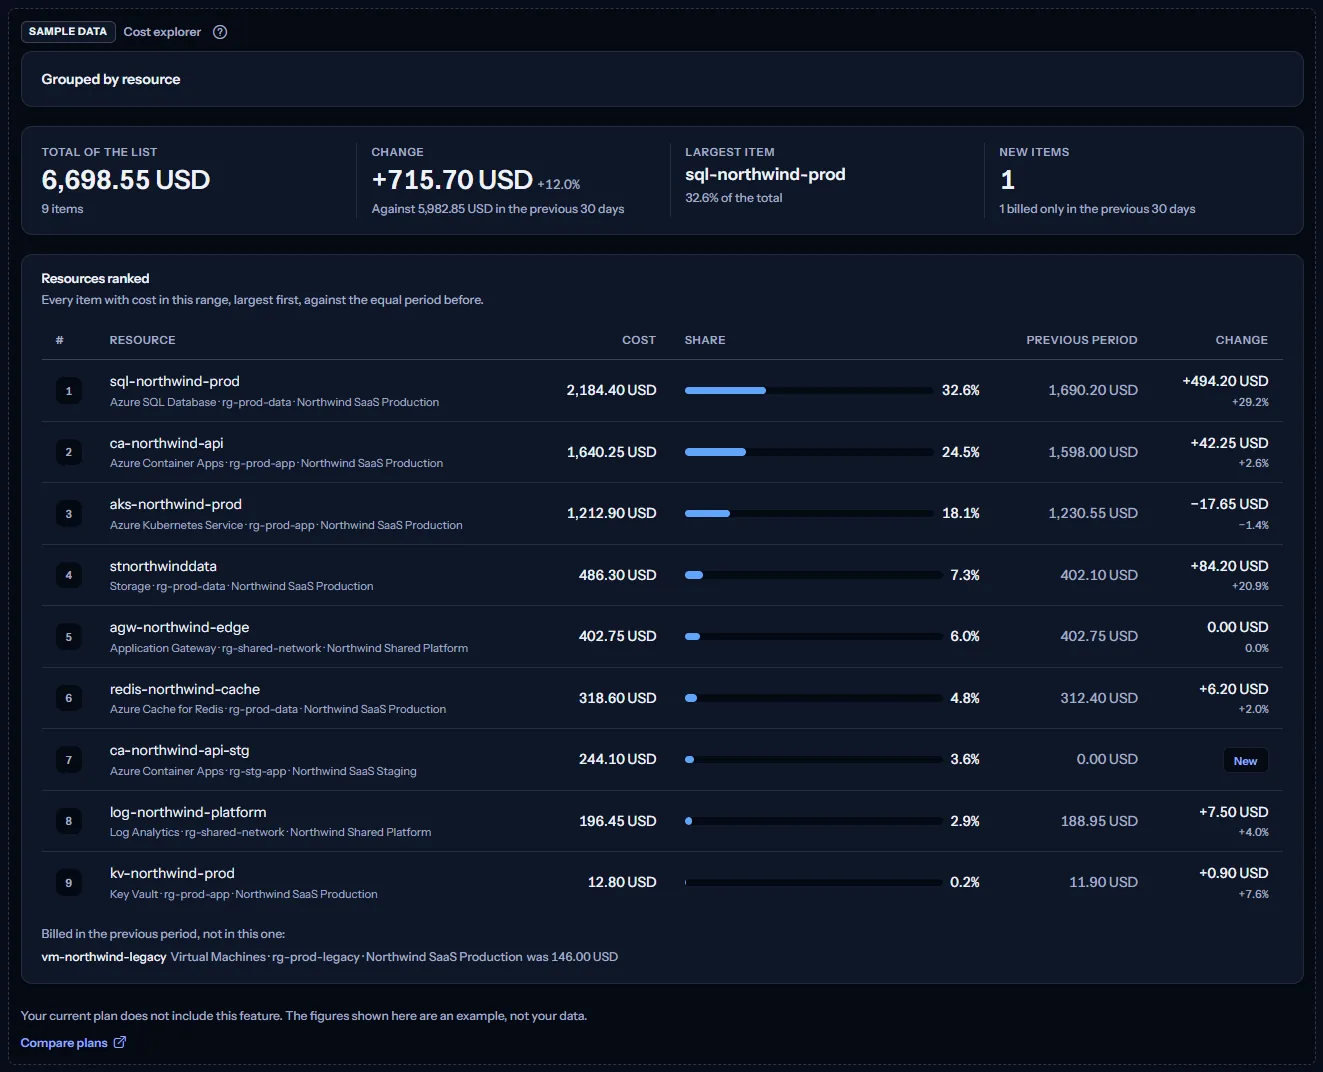Click the share bar for aks-northwind-prod
The height and width of the screenshot is (1072, 1323).
click(809, 513)
